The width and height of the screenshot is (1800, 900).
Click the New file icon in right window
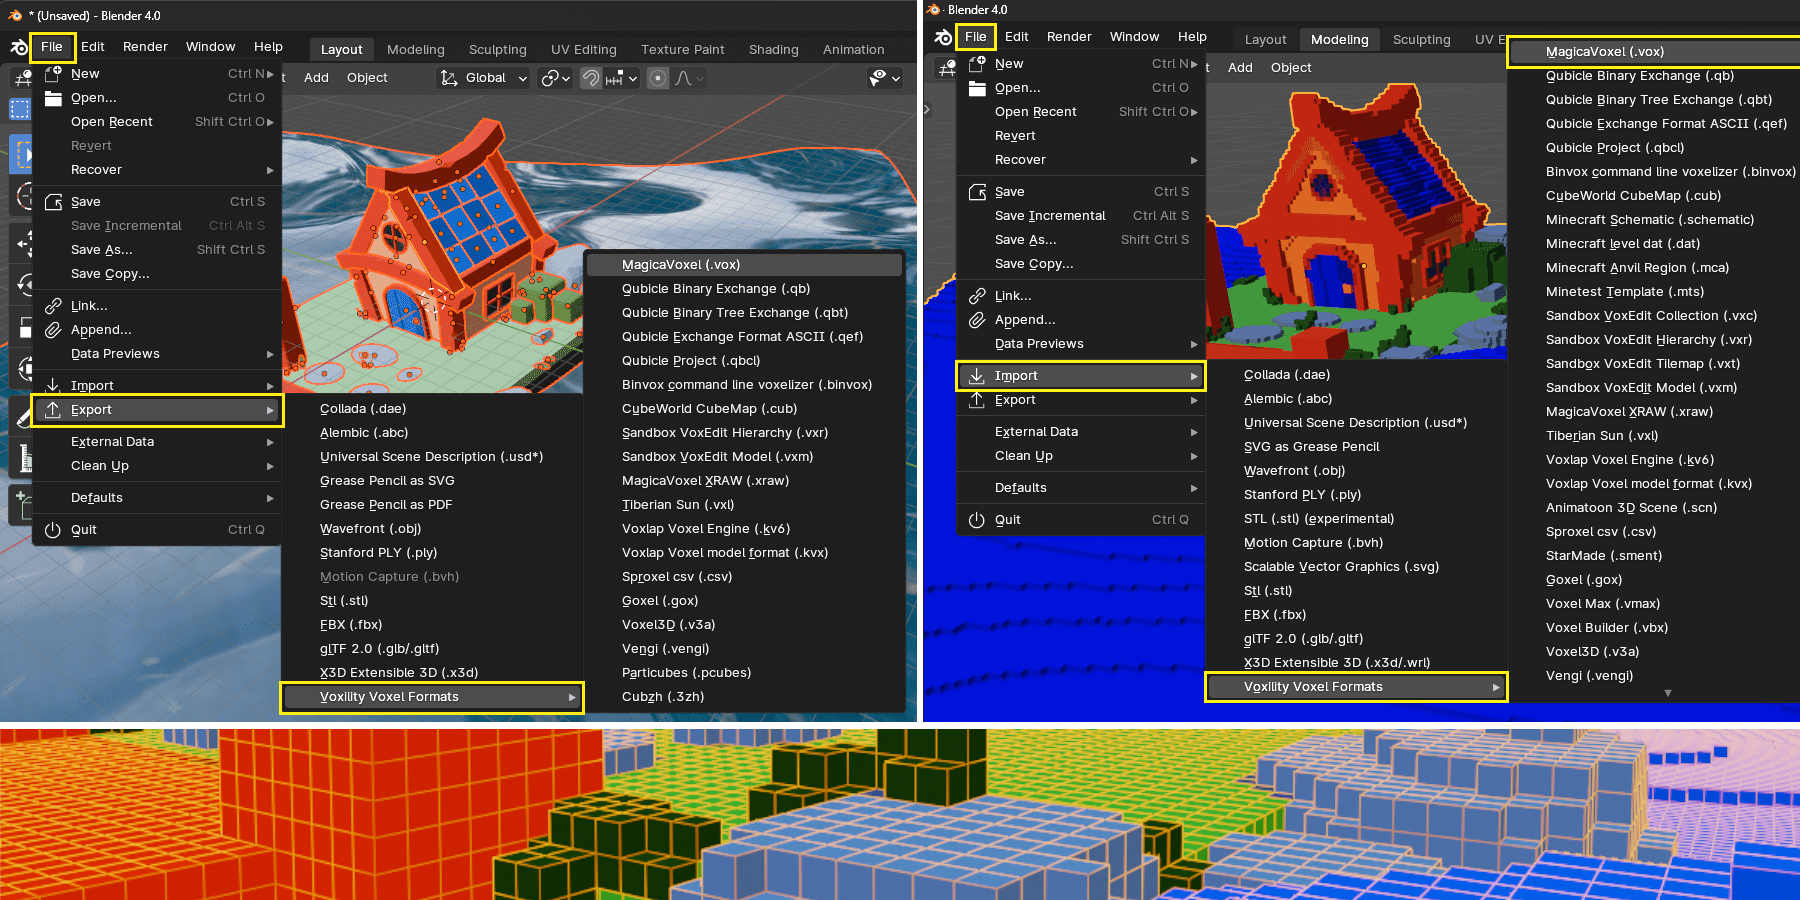coord(977,63)
